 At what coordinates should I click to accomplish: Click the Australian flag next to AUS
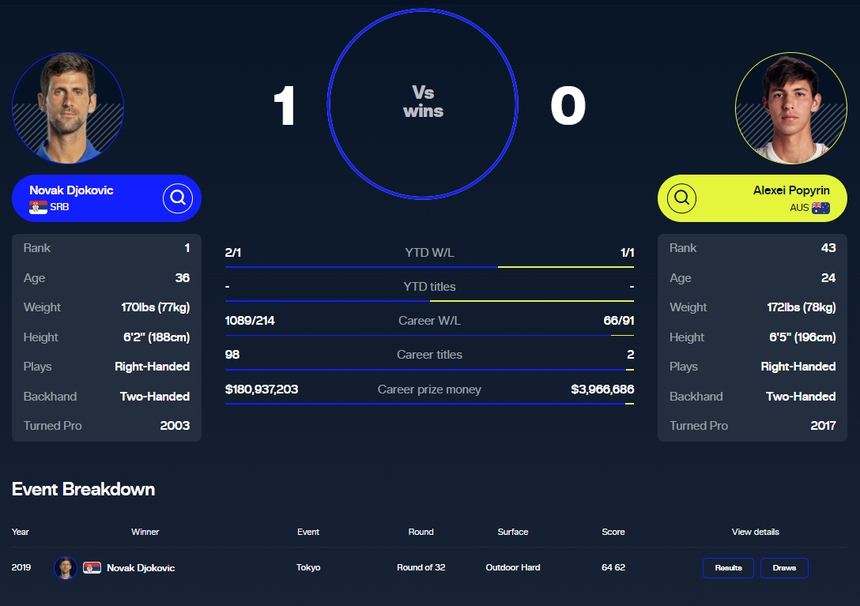click(x=821, y=208)
